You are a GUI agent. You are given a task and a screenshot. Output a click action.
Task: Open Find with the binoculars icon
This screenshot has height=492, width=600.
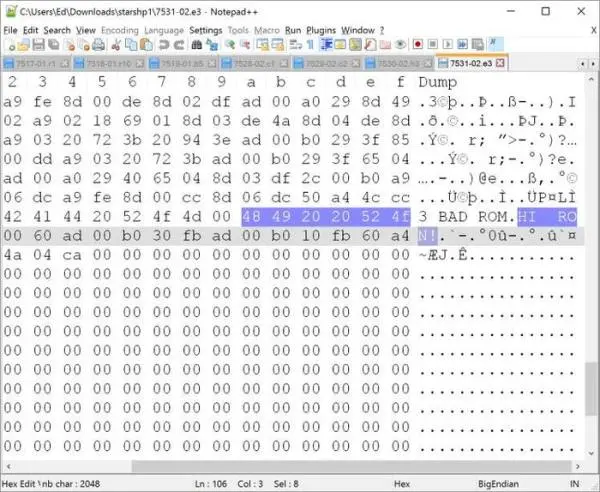tap(197, 45)
